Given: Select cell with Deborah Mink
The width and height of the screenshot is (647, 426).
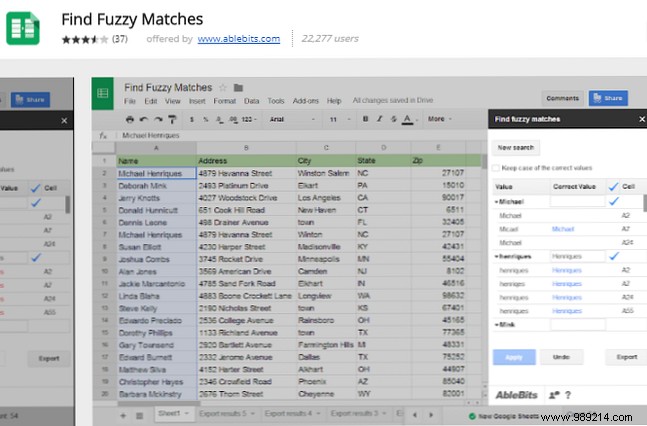Looking at the screenshot, I should 156,186.
